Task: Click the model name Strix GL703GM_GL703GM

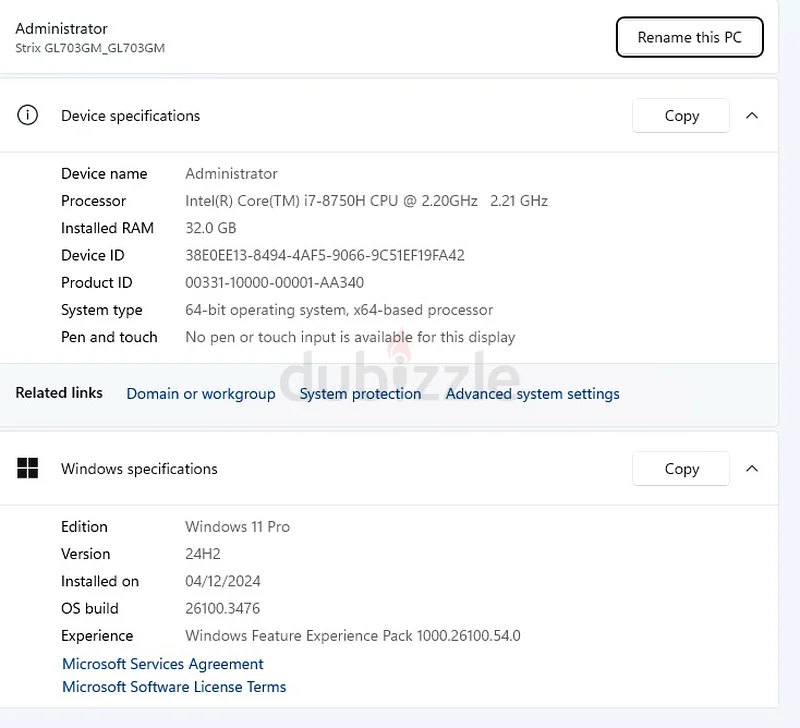Action: pyautogui.click(x=90, y=48)
